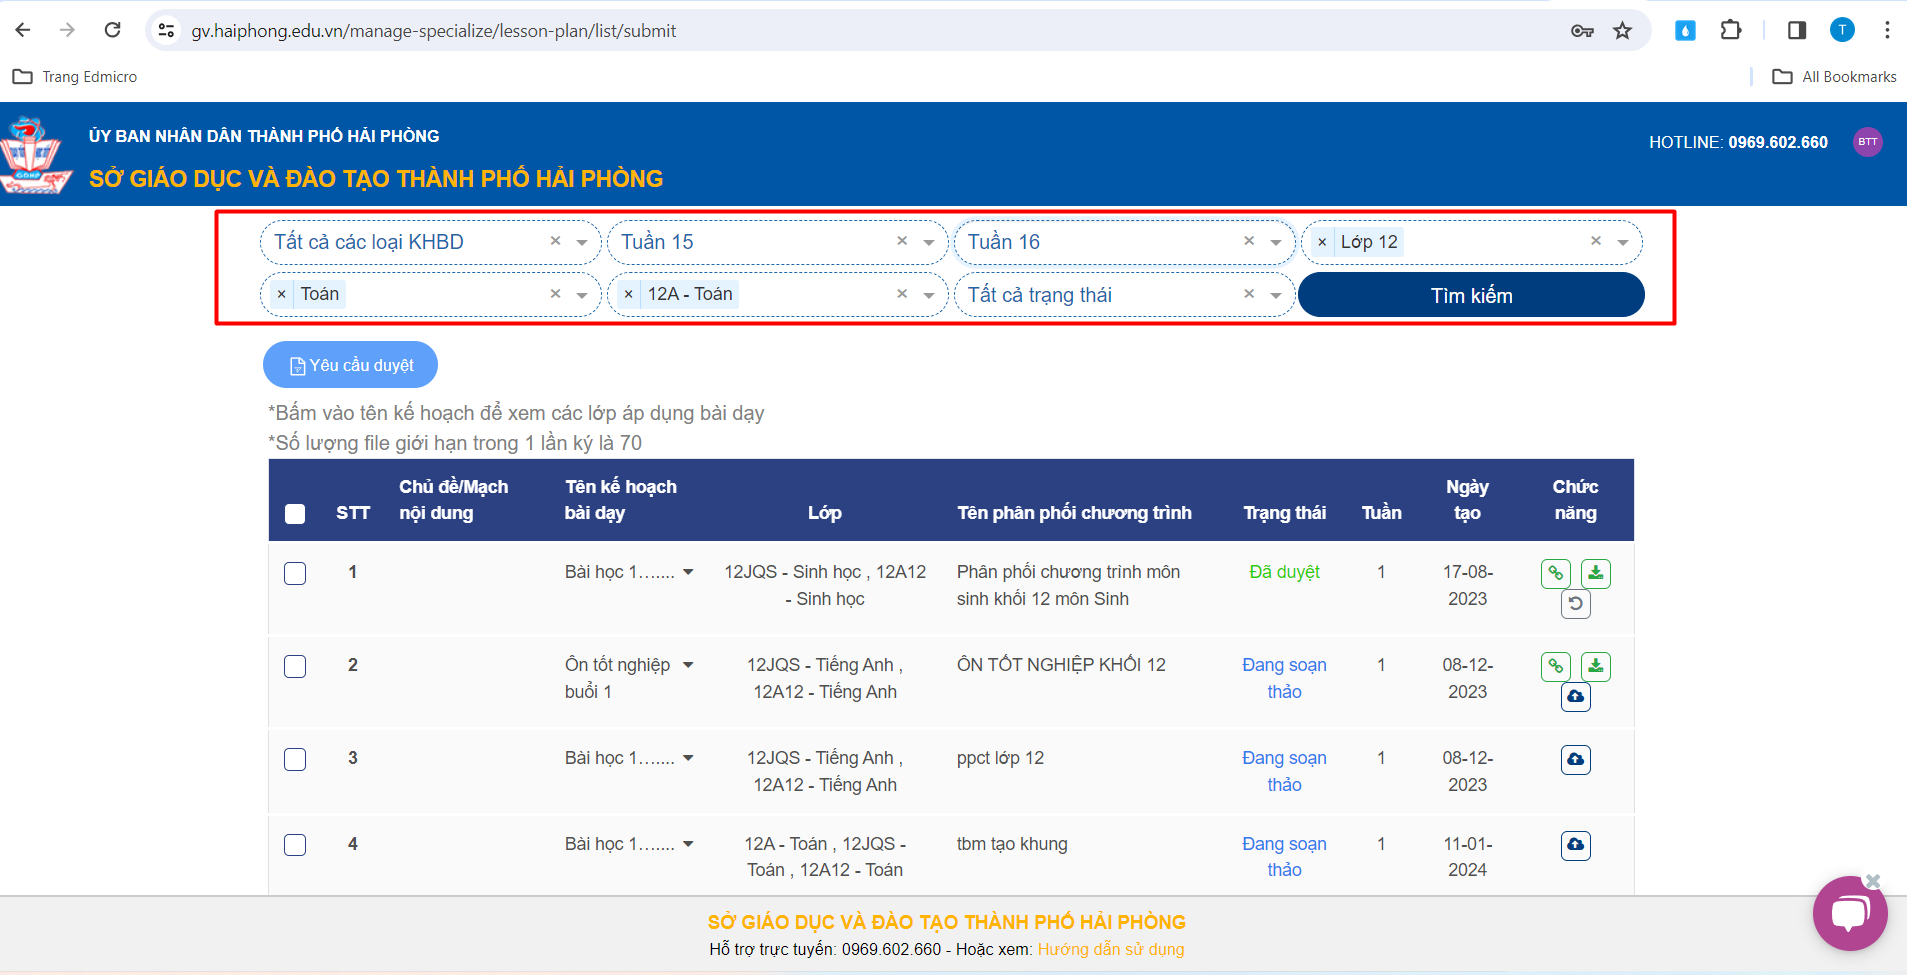Remove the Lớp 12 tag from filter
1907x975 pixels.
(1322, 242)
